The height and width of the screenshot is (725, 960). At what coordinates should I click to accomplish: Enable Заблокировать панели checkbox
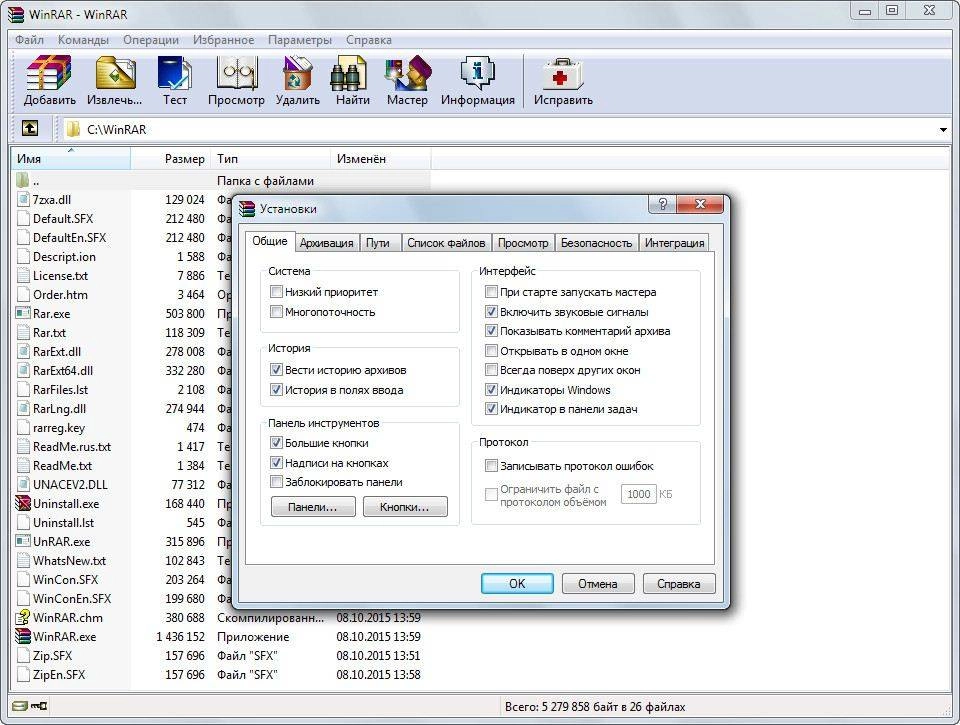click(x=276, y=482)
